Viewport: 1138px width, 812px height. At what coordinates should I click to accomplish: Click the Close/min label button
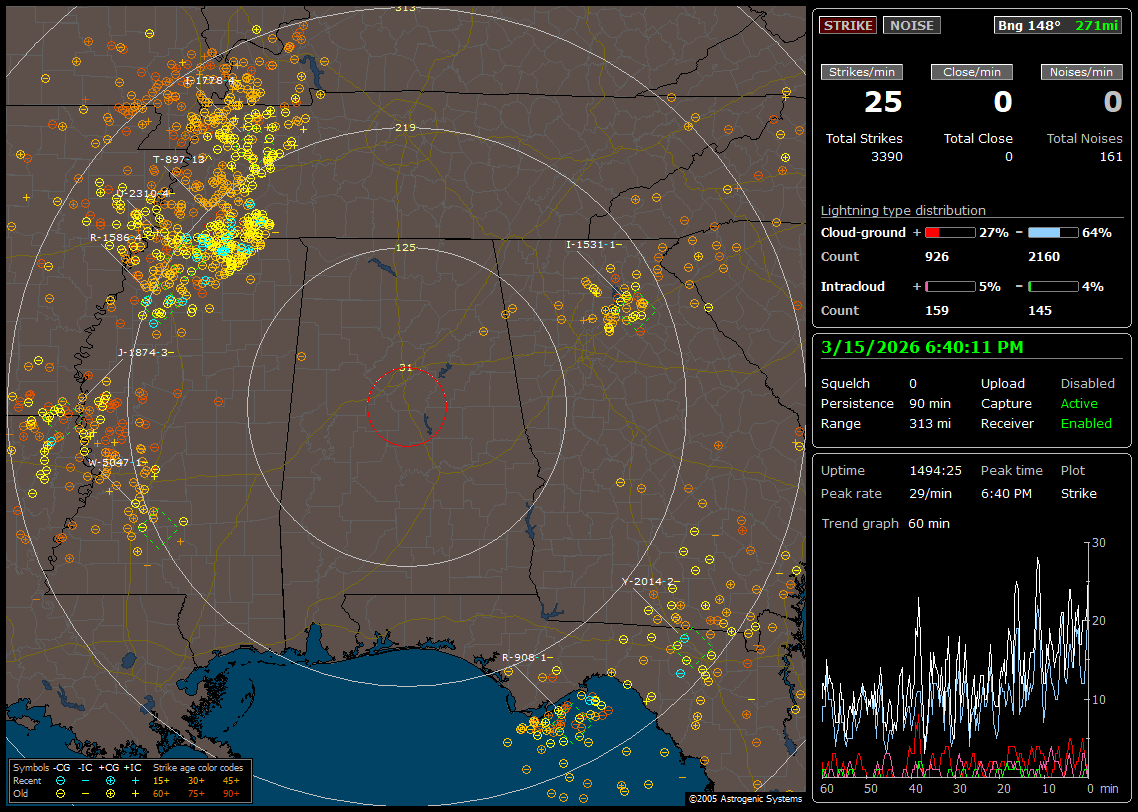[972, 72]
